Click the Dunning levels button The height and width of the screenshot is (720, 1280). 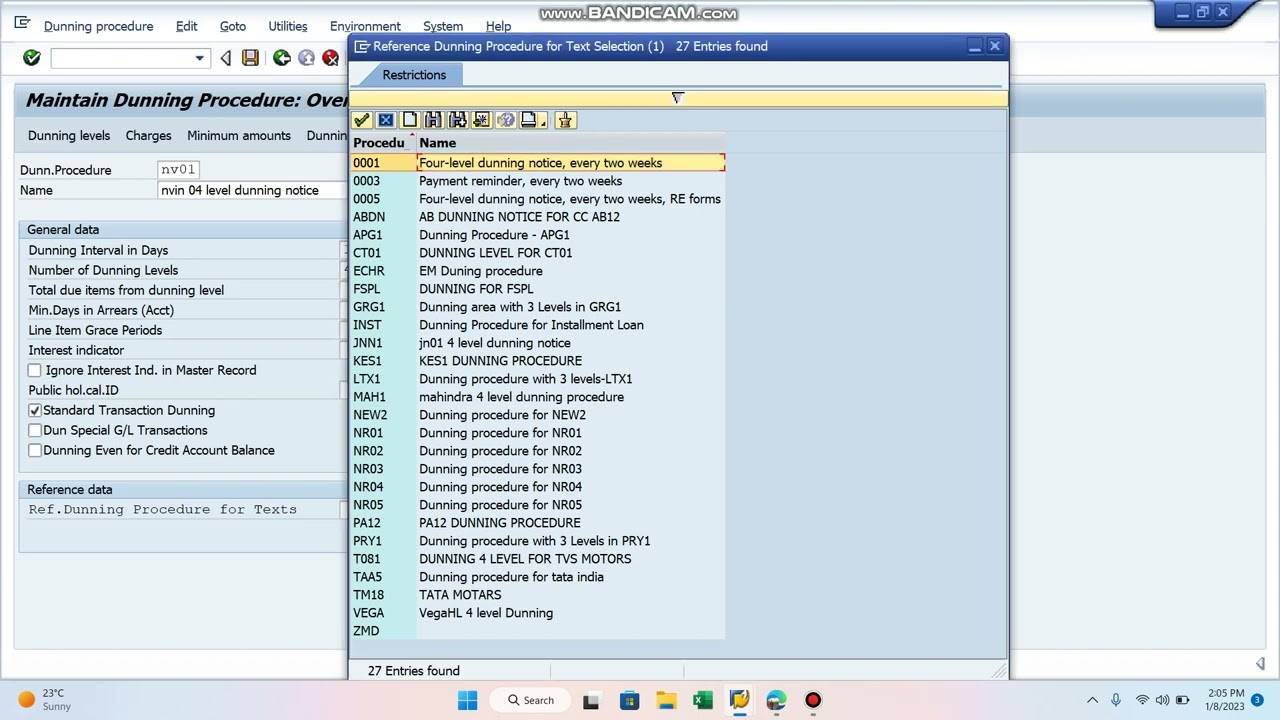pos(69,135)
